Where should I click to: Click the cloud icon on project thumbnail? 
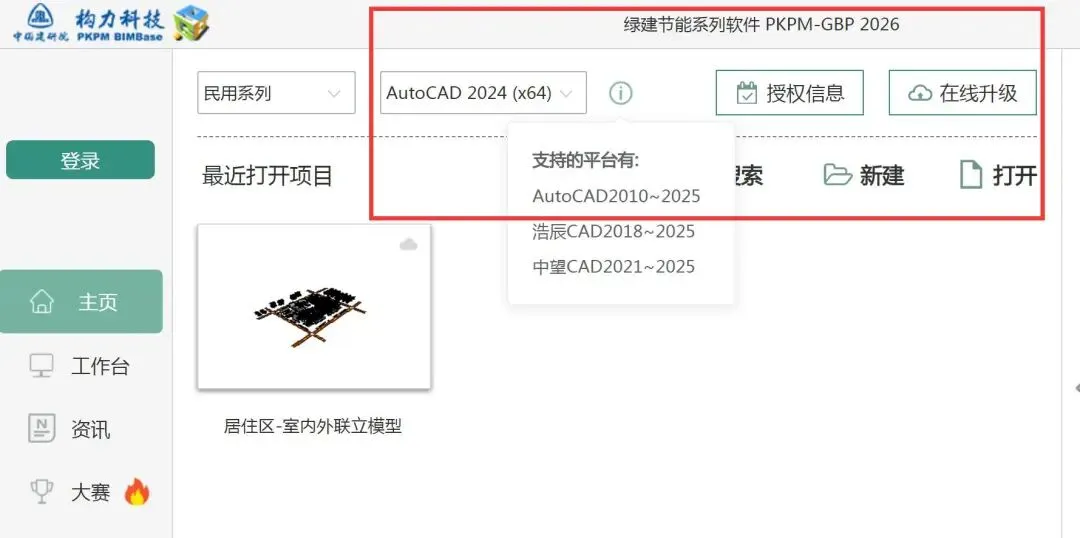(409, 244)
